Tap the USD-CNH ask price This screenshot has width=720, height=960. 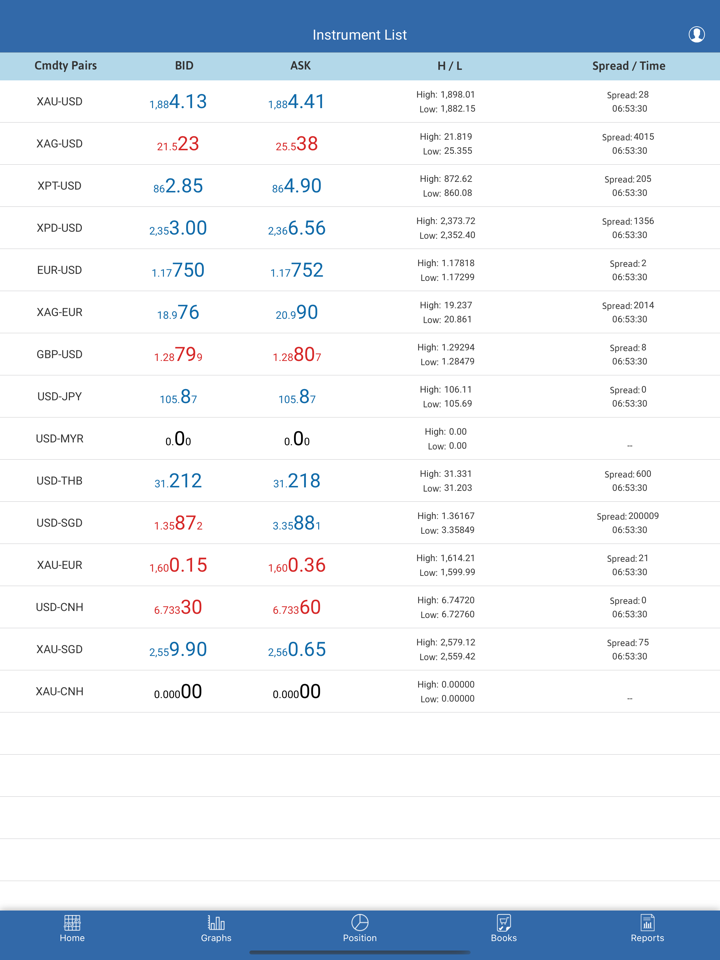coord(296,608)
